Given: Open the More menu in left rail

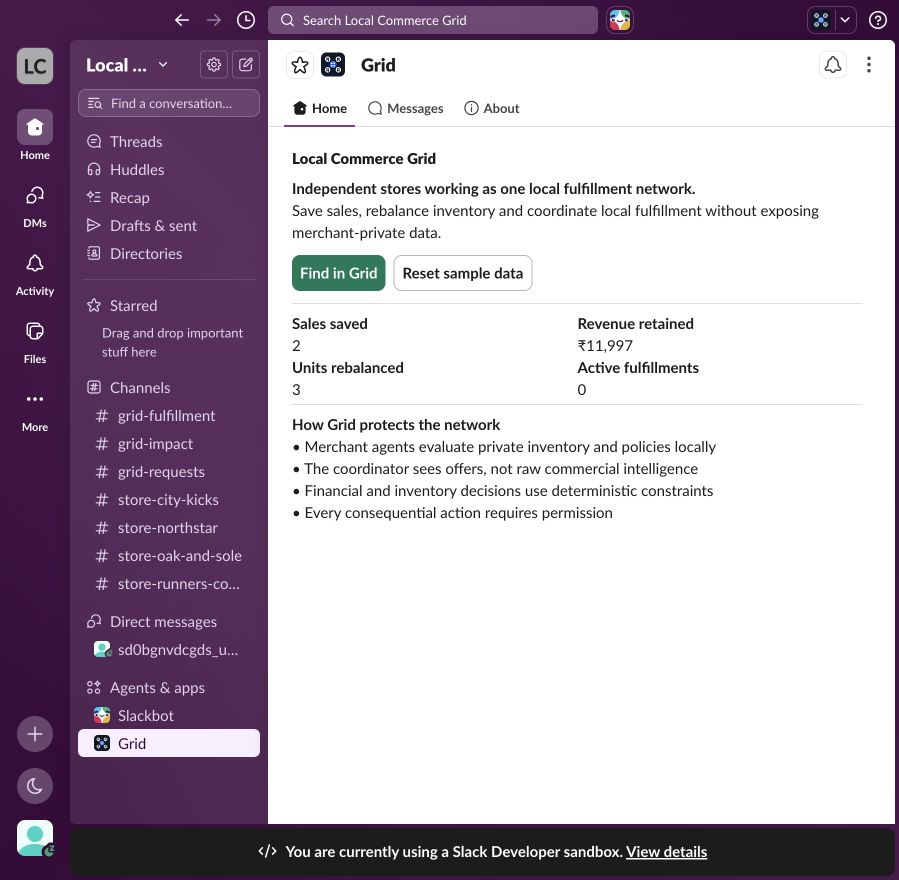Looking at the screenshot, I should 35,410.
